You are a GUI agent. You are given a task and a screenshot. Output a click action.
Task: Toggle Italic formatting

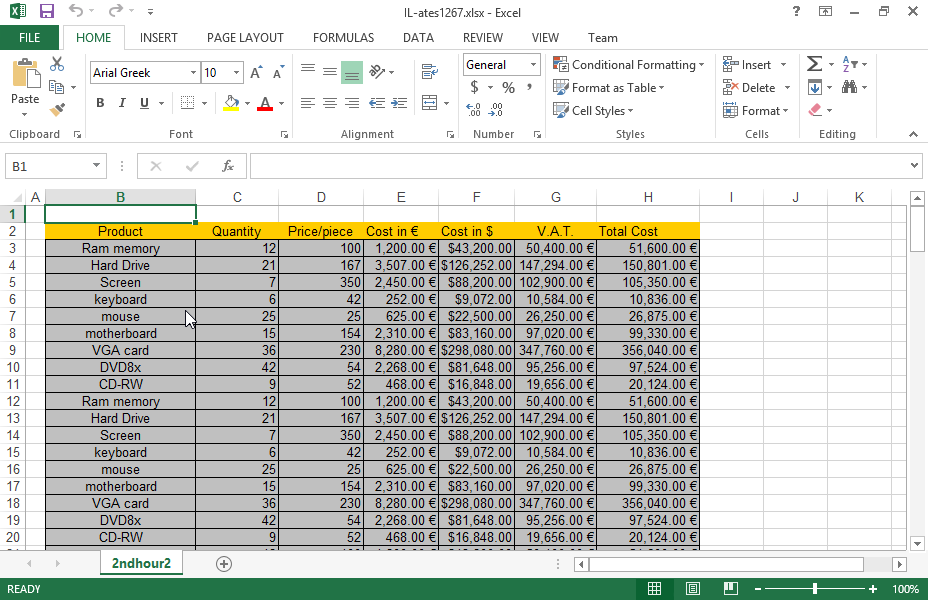click(122, 103)
